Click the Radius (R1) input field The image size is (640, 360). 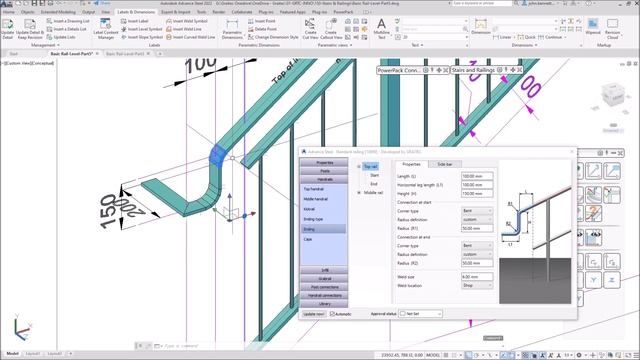pyautogui.click(x=477, y=229)
